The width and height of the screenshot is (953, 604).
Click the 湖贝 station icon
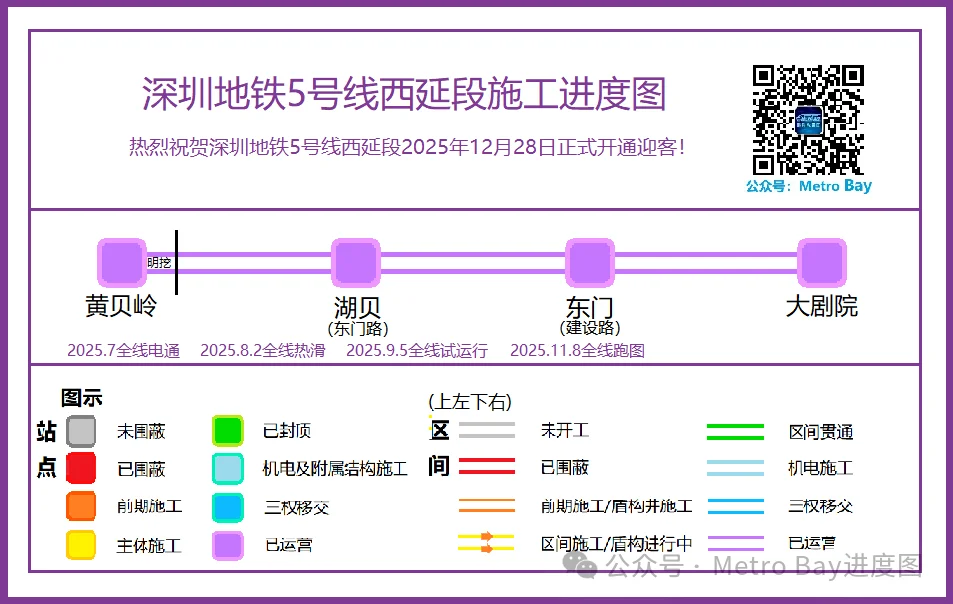356,262
